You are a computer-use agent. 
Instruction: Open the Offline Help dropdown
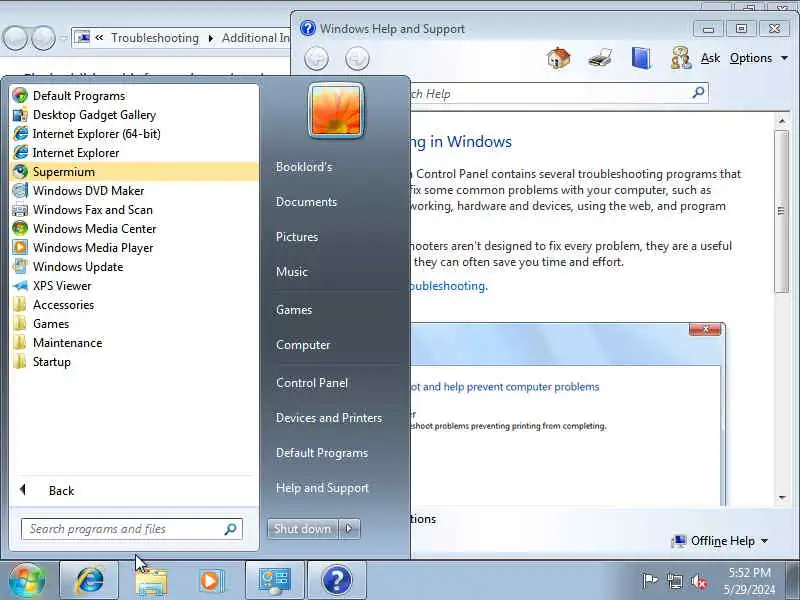(720, 541)
